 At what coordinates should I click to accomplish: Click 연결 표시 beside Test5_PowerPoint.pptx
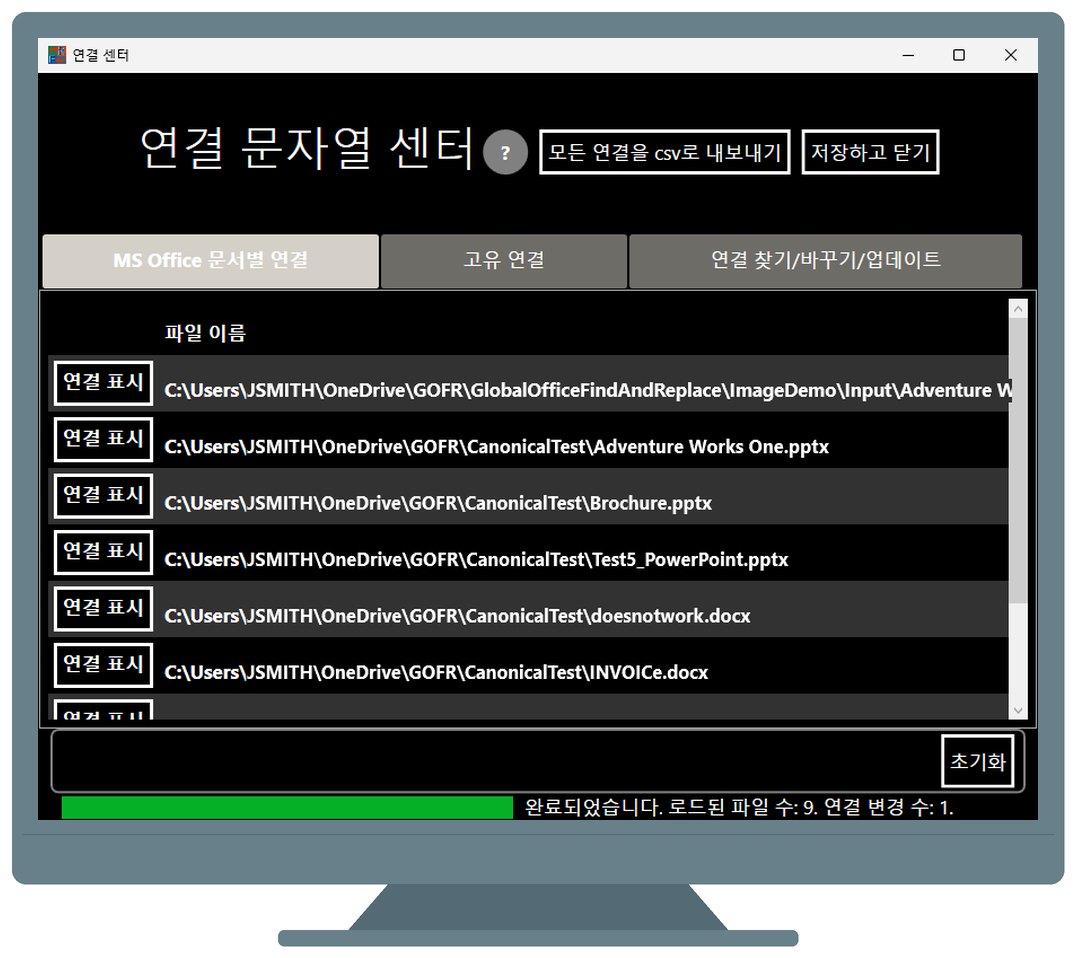click(104, 552)
